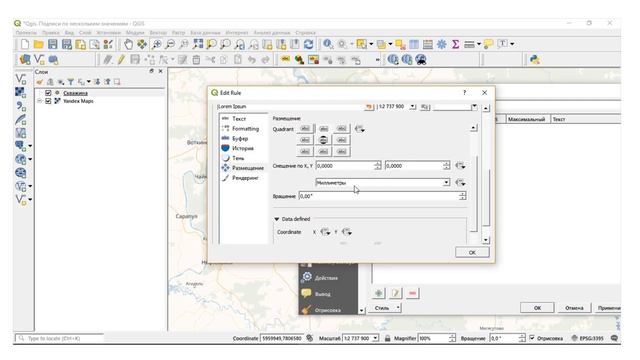Click the Отмена button in layer properties
Viewport: 640px width, 360px height.
pos(574,308)
